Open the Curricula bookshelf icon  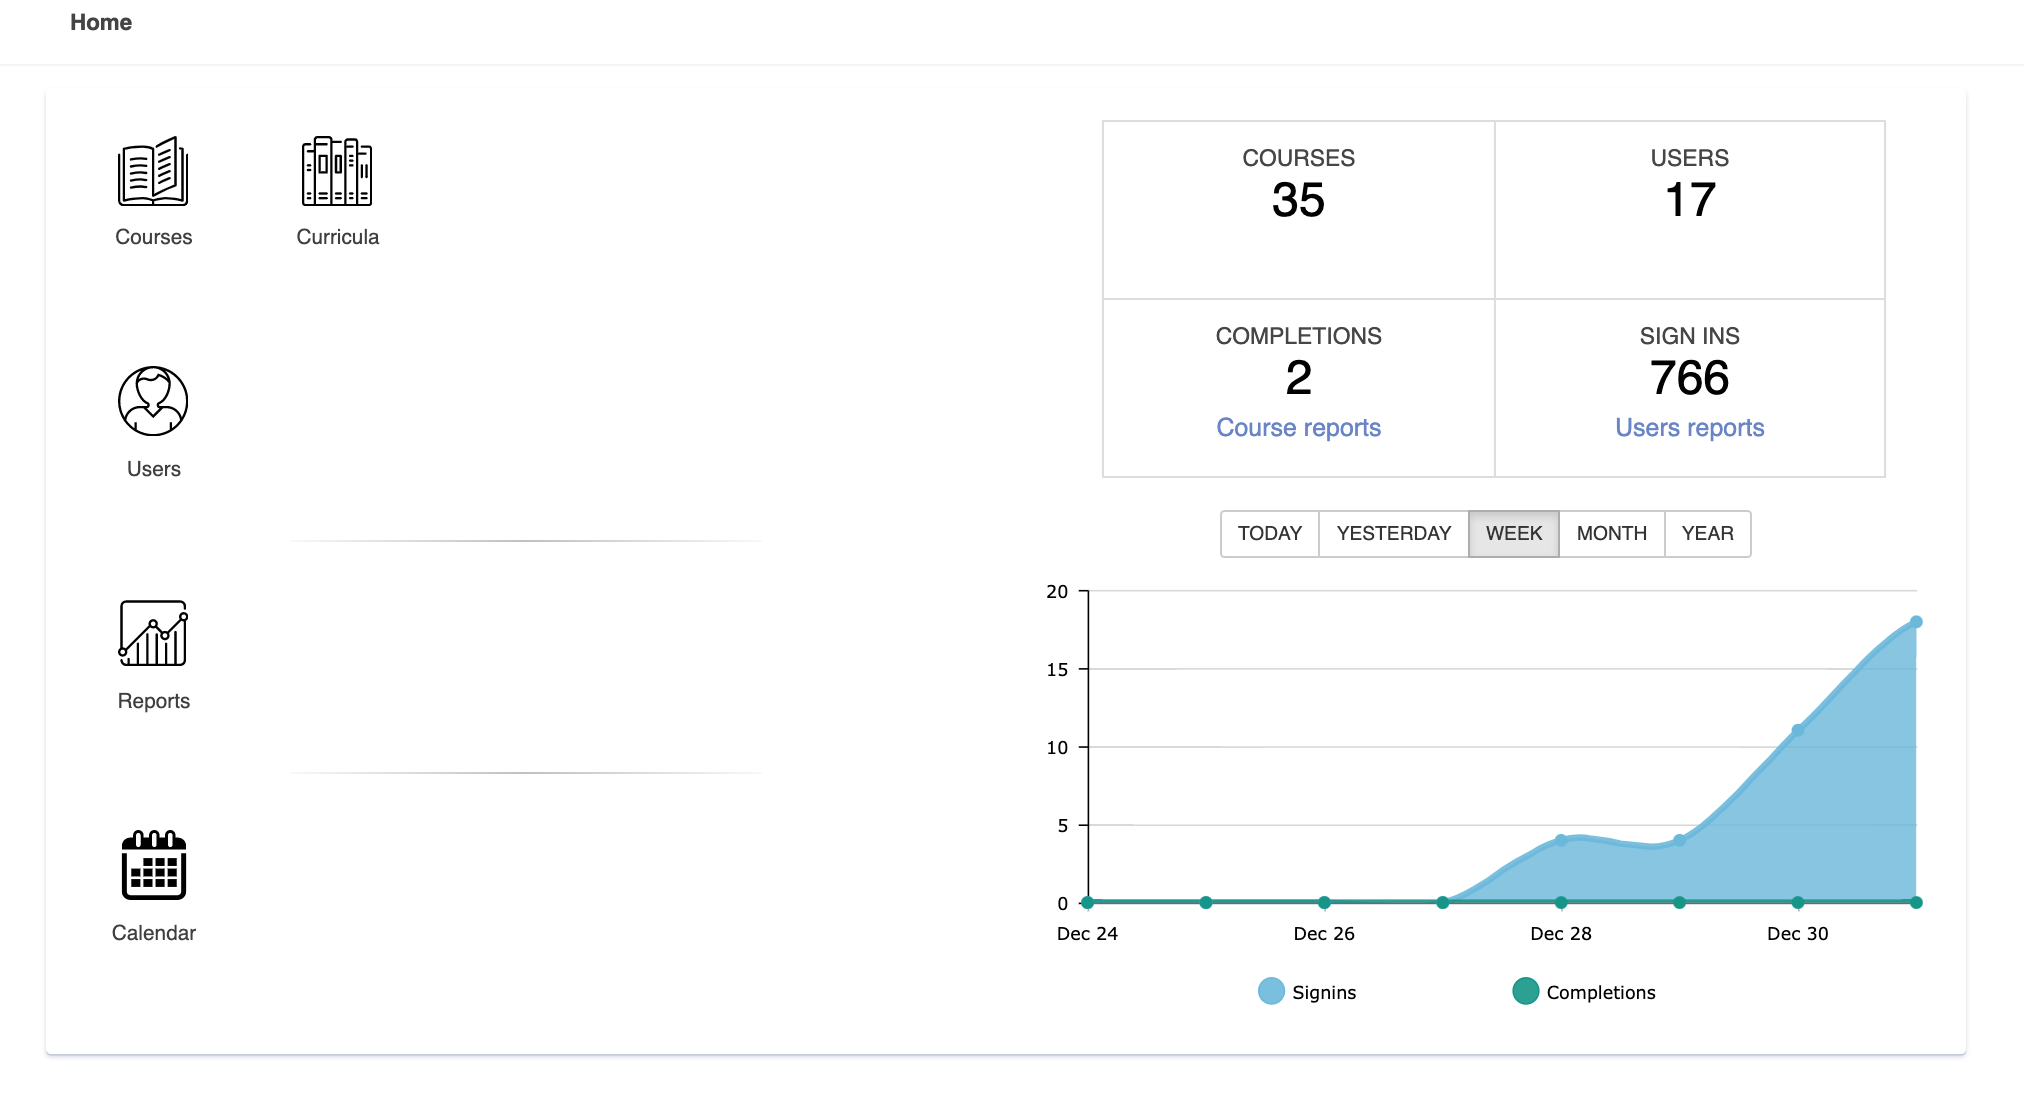point(337,172)
